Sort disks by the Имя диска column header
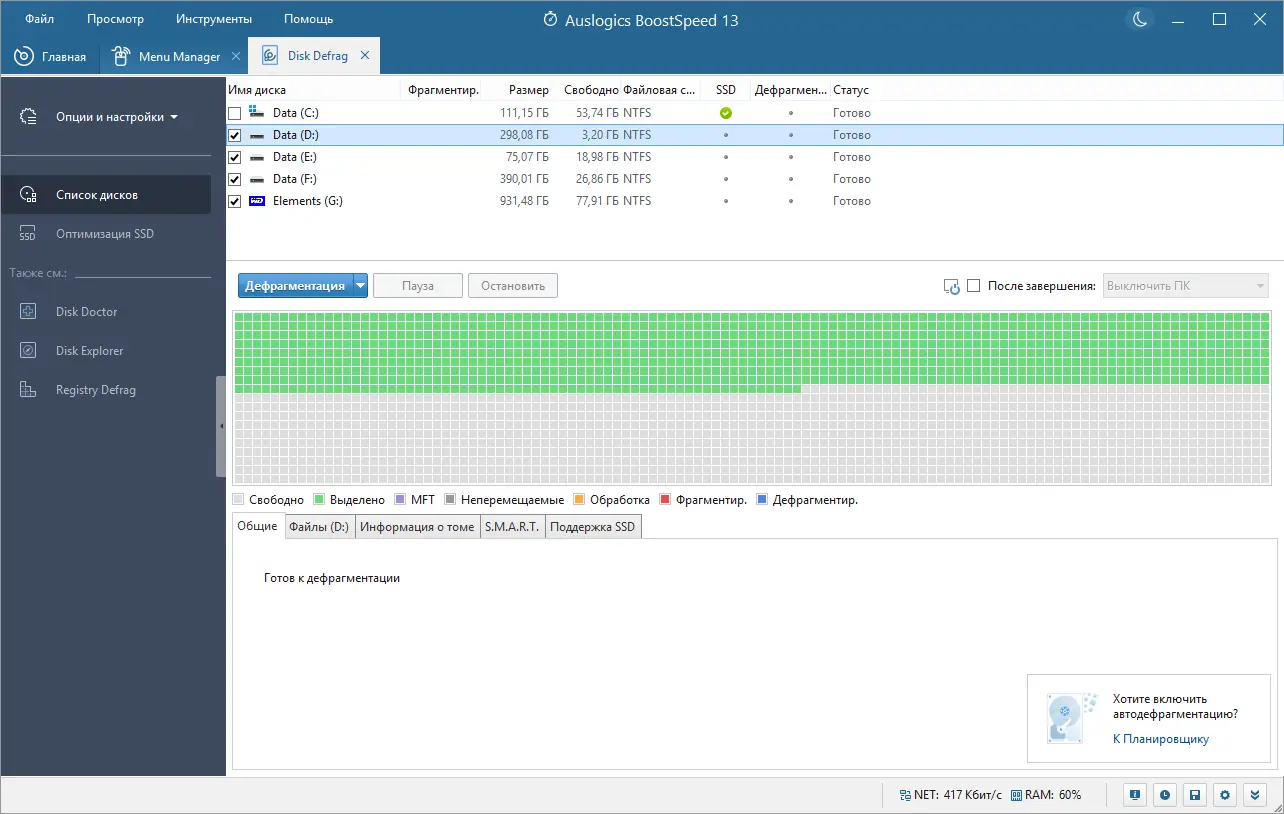 pyautogui.click(x=314, y=90)
